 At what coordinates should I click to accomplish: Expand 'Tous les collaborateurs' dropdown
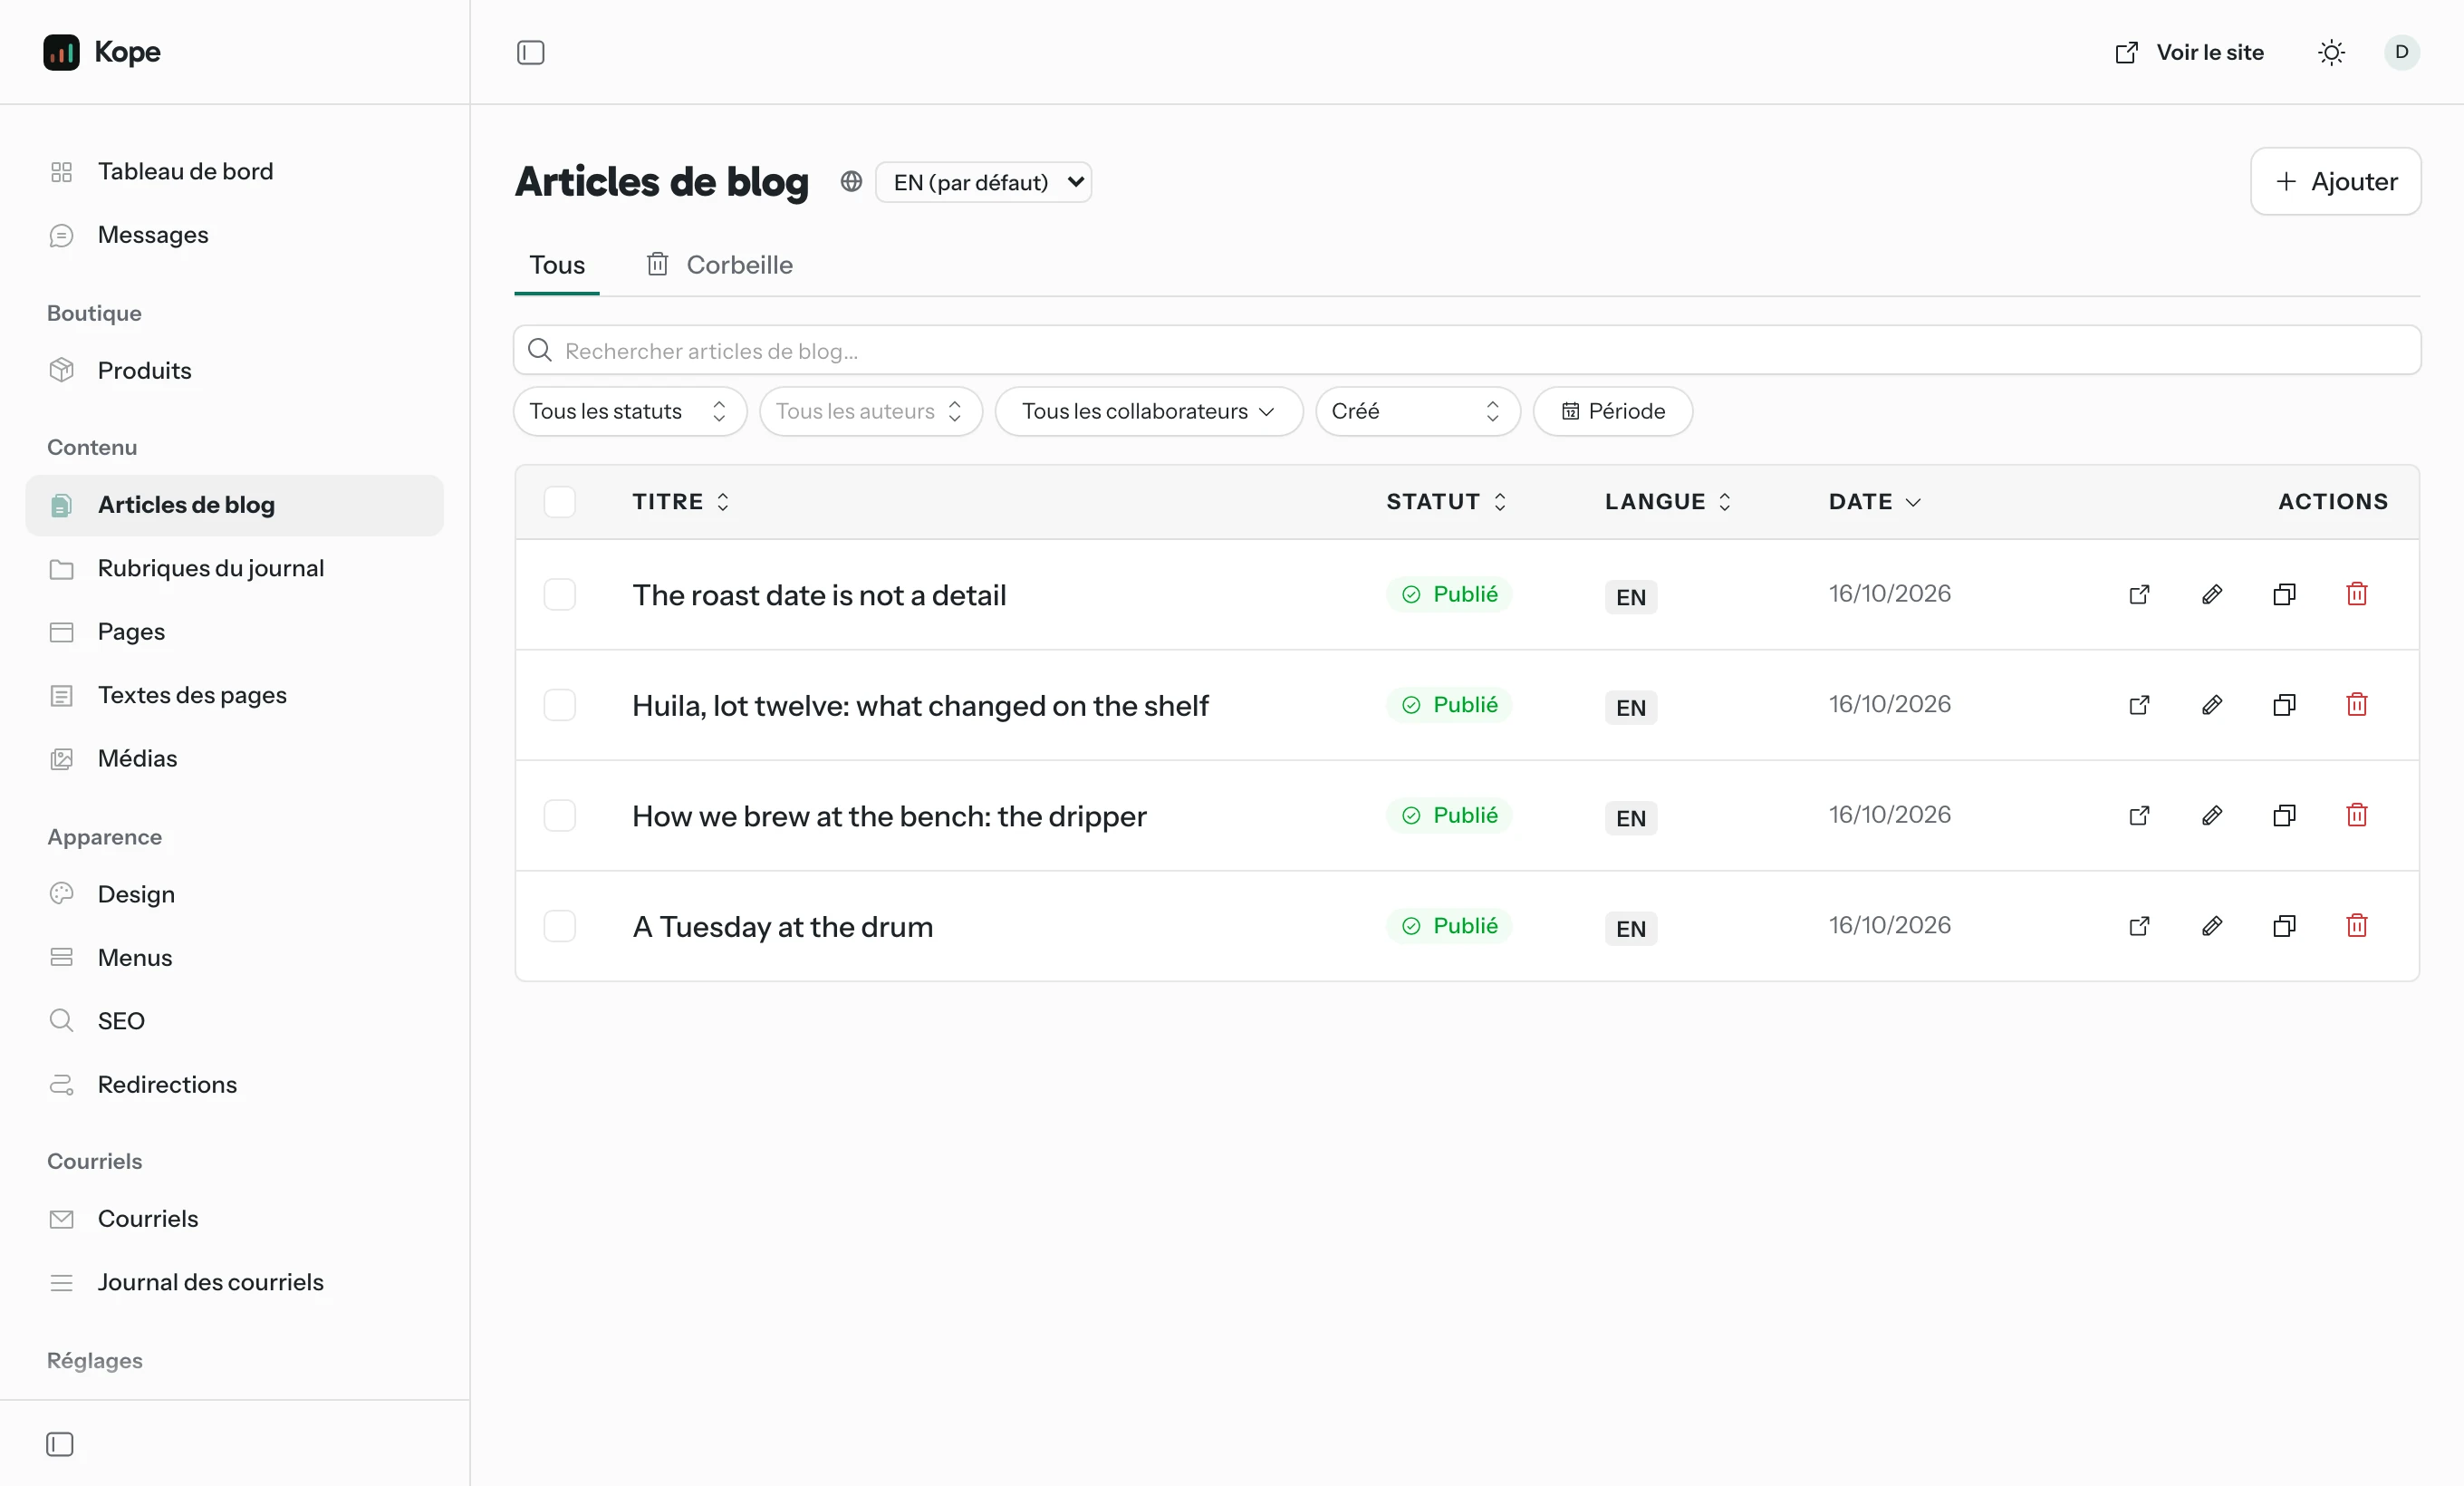pos(1149,411)
